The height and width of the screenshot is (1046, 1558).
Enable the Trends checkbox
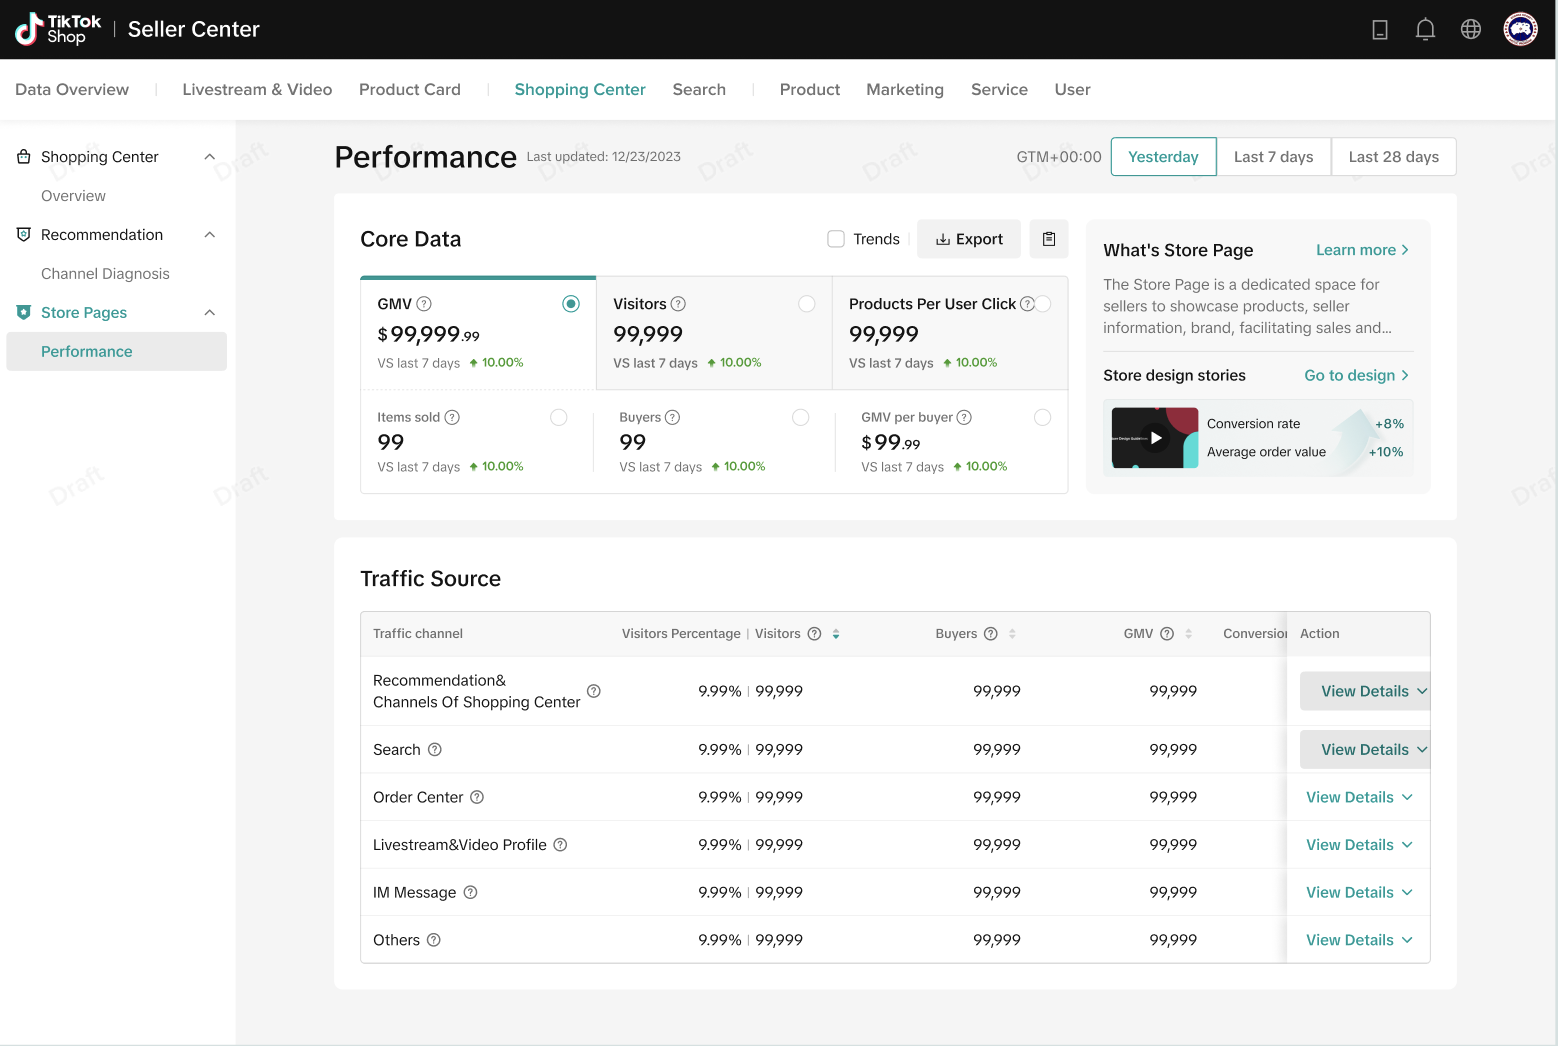[x=836, y=239]
